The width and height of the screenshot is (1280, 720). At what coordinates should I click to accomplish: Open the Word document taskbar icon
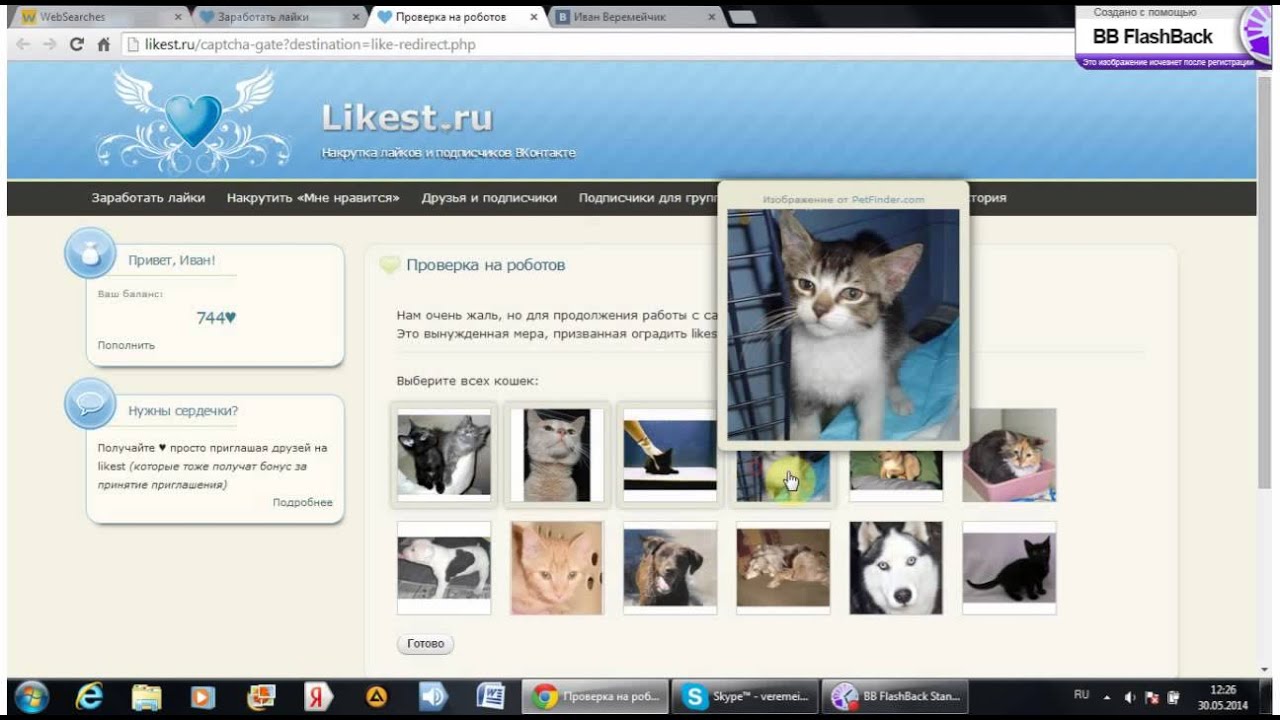pos(490,696)
